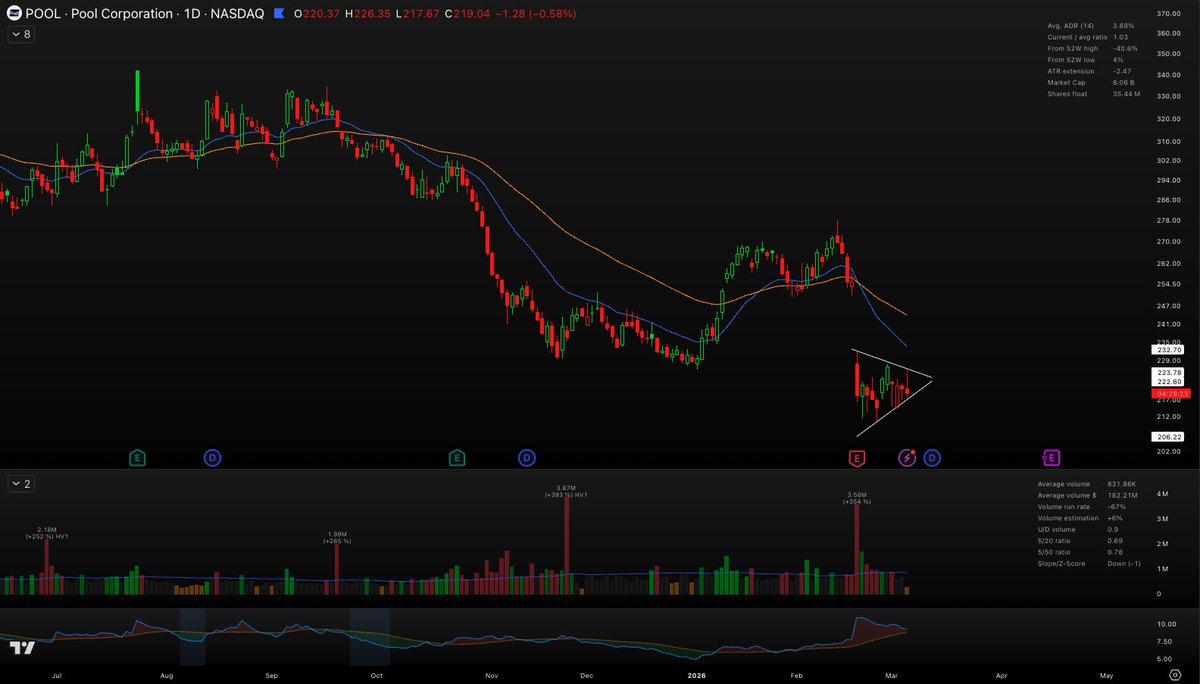Click the green earnings E marker below July

(x=136, y=457)
